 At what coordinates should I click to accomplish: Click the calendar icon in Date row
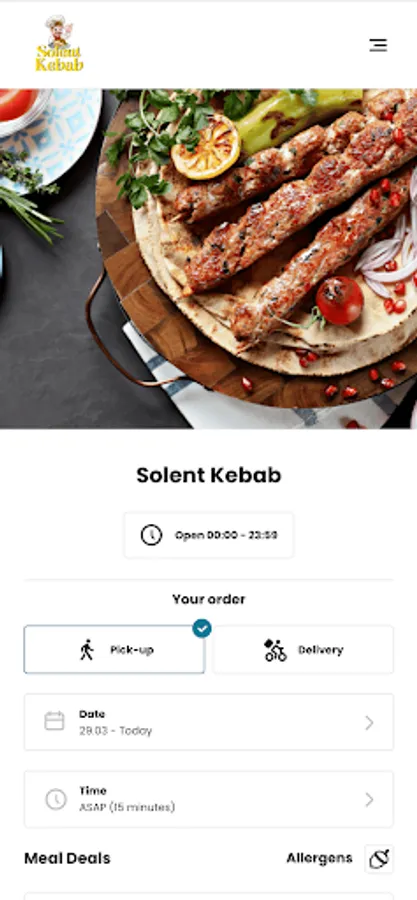click(54, 721)
